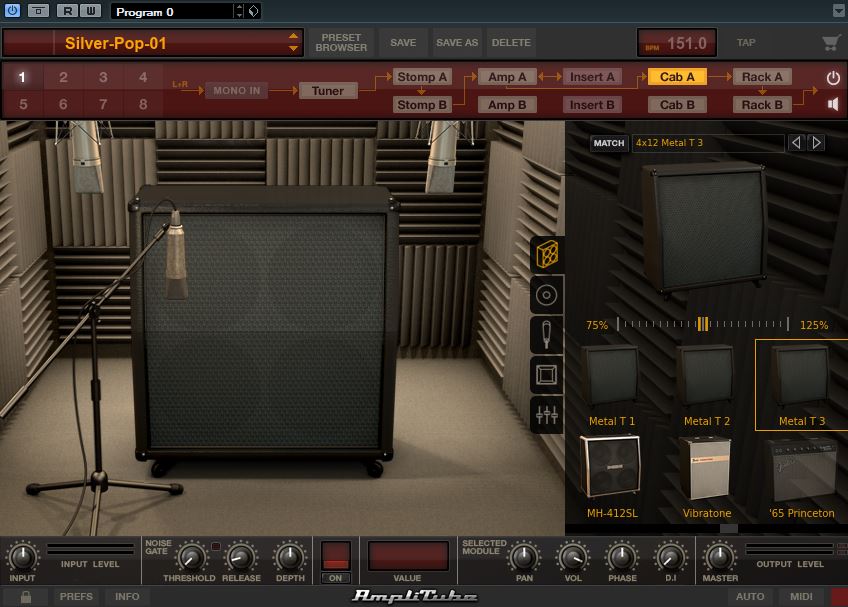Screen dimensions: 848x607
Task: Open the mixer faders icon
Action: point(547,414)
